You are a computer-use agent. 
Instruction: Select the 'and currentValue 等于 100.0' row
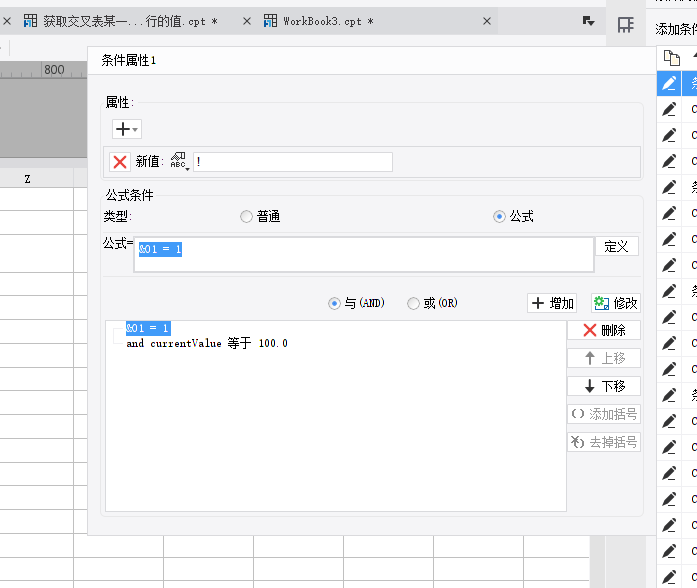tap(207, 343)
